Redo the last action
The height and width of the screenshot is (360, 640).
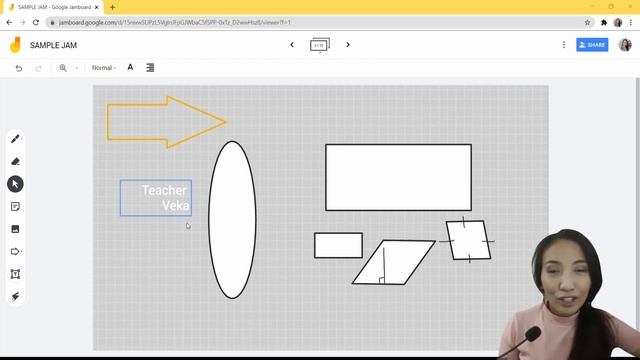coord(38,68)
